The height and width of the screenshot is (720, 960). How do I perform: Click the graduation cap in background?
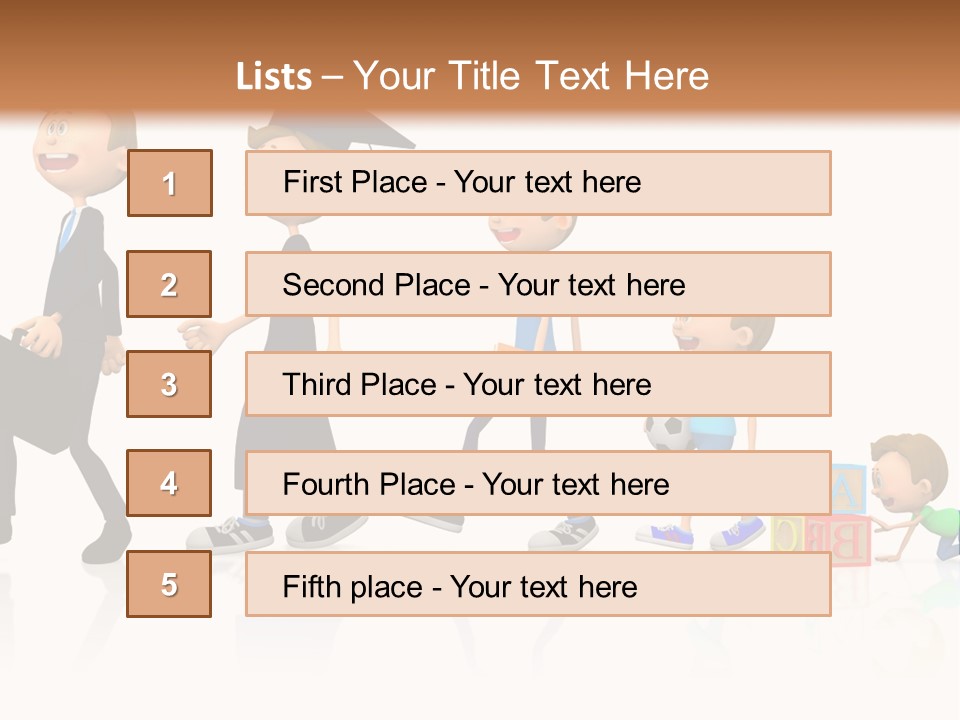[372, 129]
